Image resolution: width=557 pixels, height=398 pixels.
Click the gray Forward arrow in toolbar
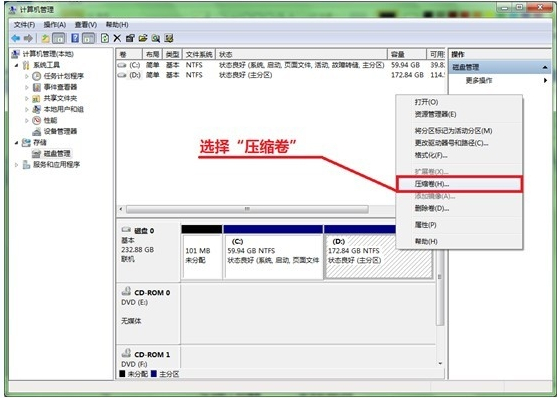click(x=28, y=38)
